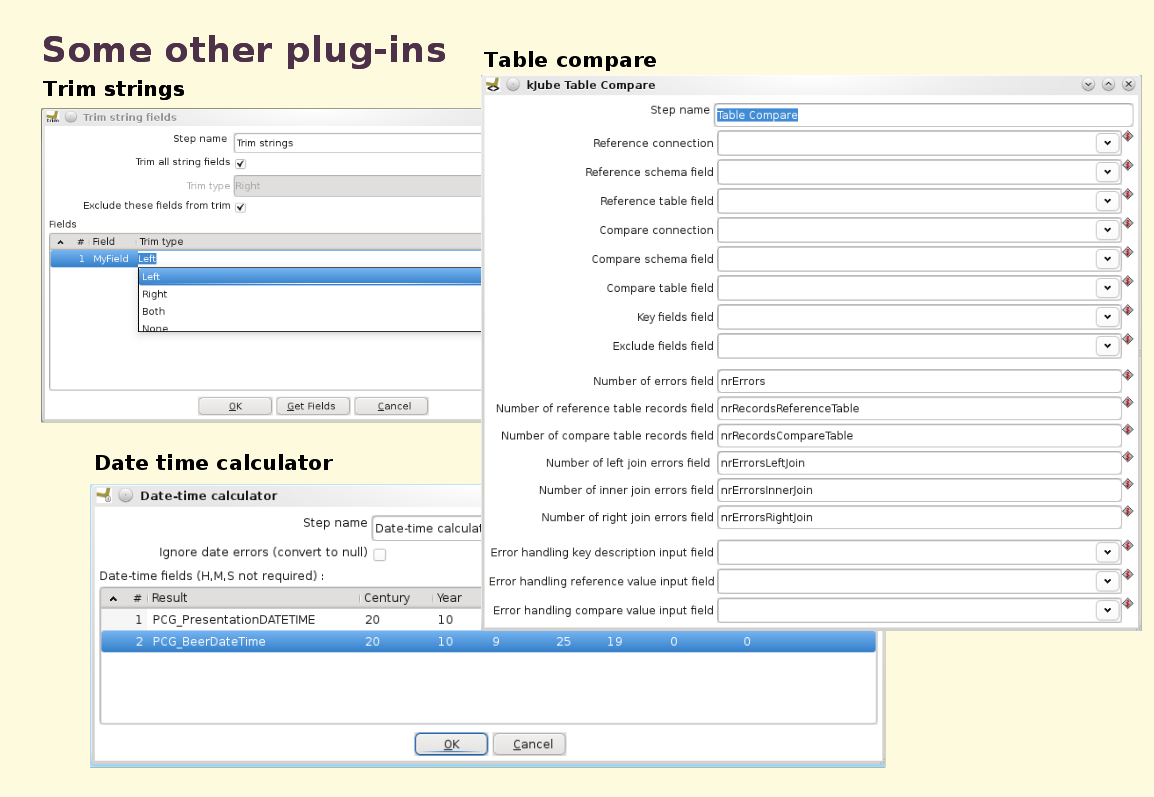Click variable diamond icon beside Compare schema field
The image size is (1154, 797).
click(1128, 252)
